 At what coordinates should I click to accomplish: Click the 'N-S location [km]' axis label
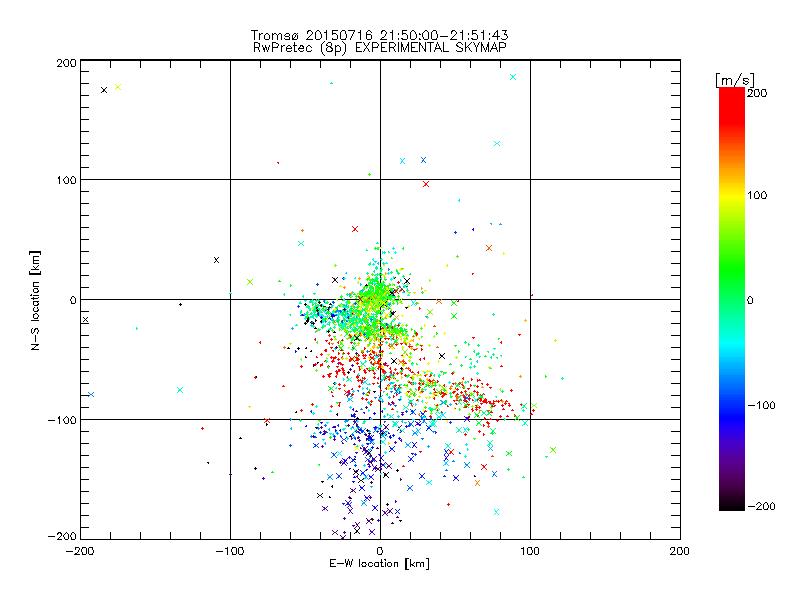35,300
